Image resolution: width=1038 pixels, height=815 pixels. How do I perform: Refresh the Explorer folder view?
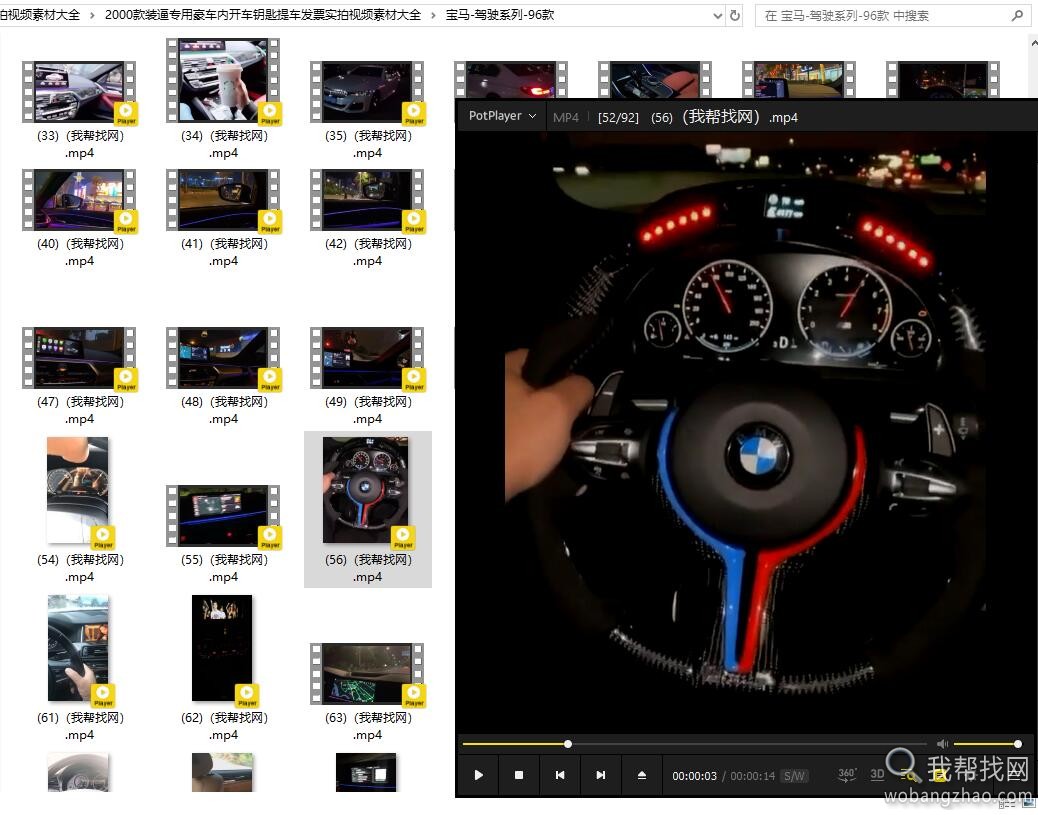[x=735, y=15]
